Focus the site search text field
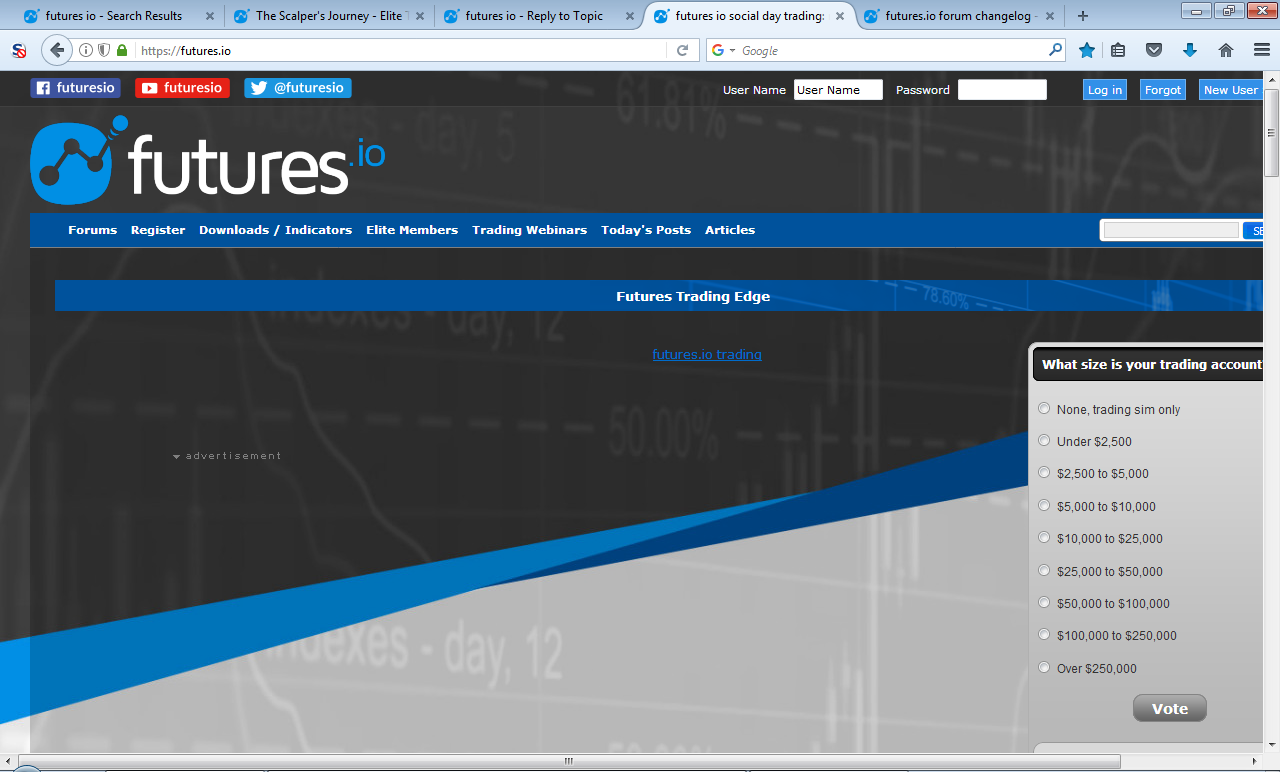This screenshot has width=1280, height=772. point(1171,230)
